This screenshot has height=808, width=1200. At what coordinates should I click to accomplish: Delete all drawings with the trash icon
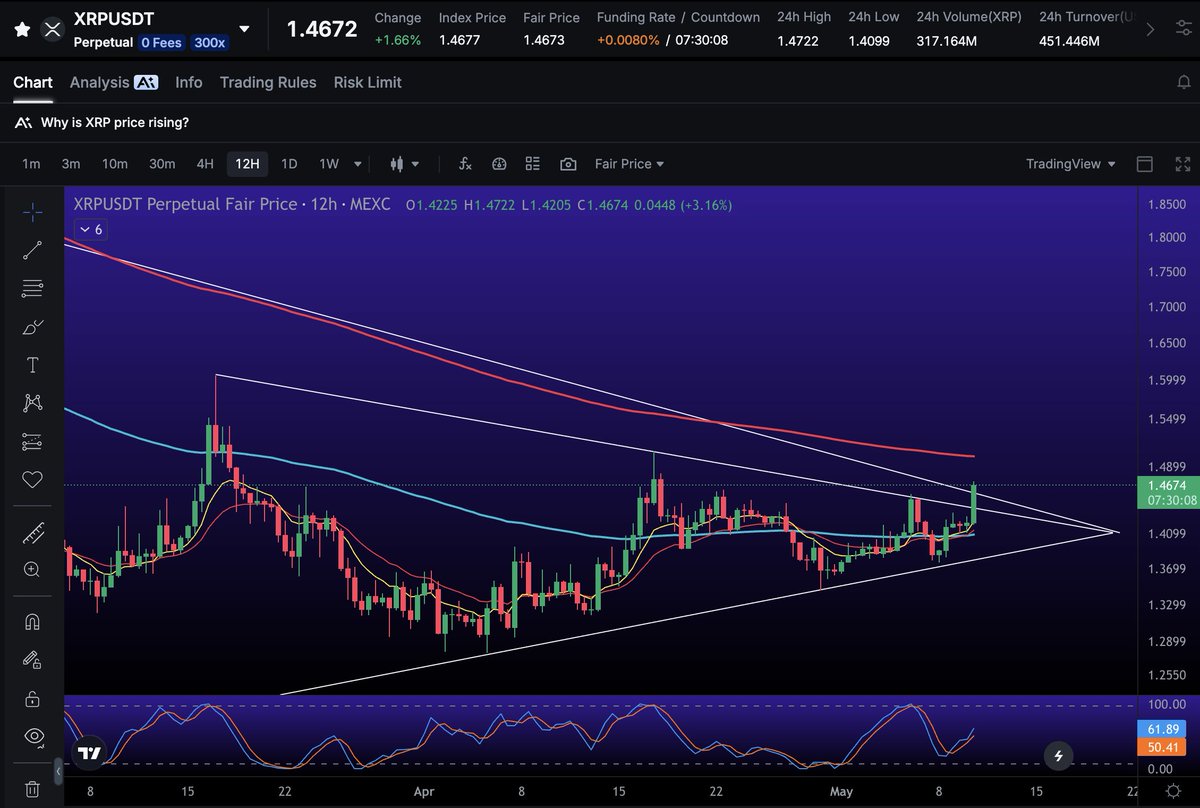pyautogui.click(x=32, y=789)
